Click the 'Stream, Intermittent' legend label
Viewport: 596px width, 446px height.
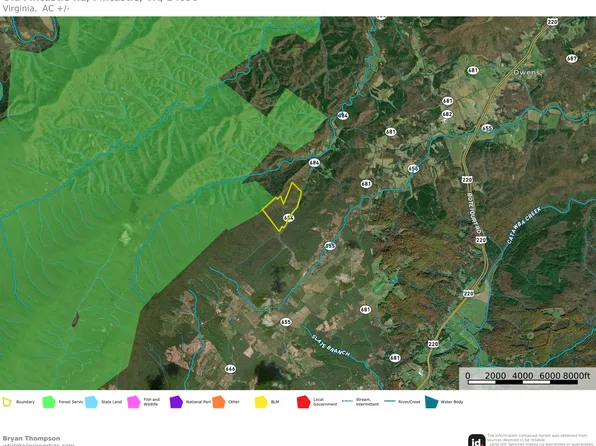[367, 402]
